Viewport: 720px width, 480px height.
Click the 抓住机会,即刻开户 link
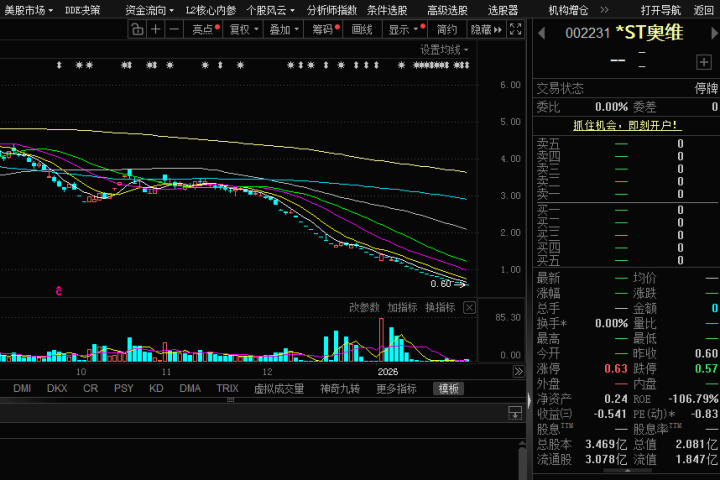[625, 125]
